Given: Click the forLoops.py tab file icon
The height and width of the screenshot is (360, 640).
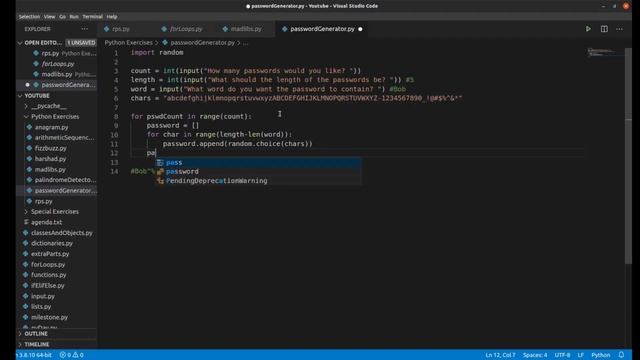Looking at the screenshot, I should 164,29.
